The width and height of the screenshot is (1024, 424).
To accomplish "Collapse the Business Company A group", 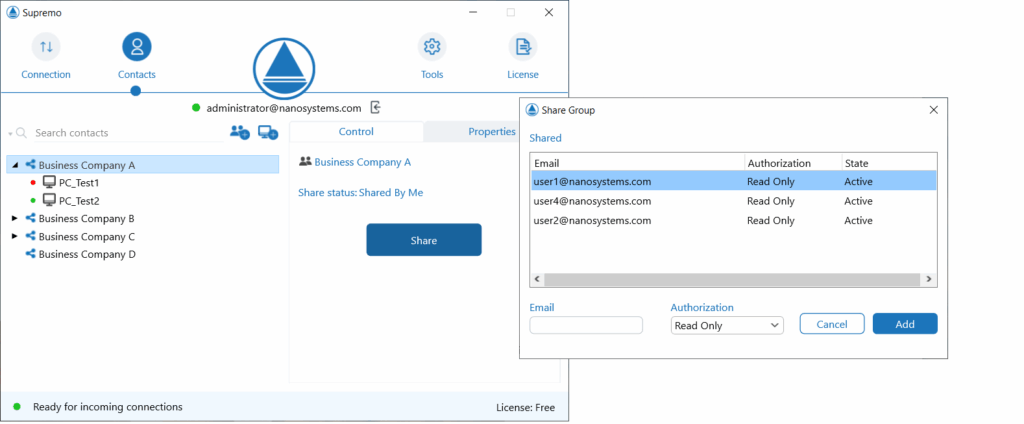I will coord(15,165).
